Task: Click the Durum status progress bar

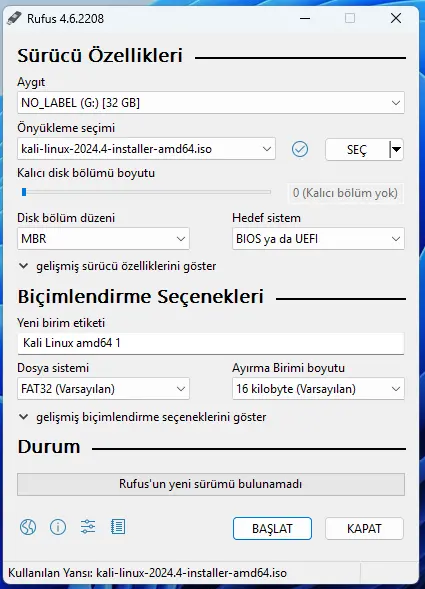Action: 211,484
